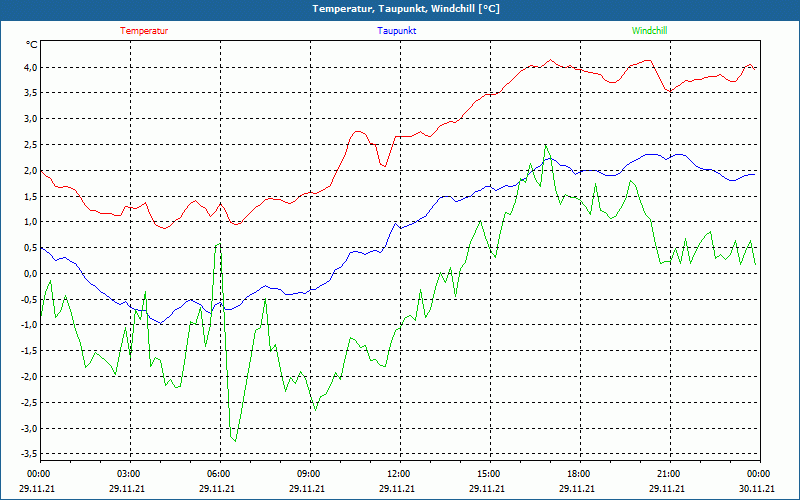Click the '09:00' time axis label
Screen dimensions: 800x500
click(x=307, y=474)
